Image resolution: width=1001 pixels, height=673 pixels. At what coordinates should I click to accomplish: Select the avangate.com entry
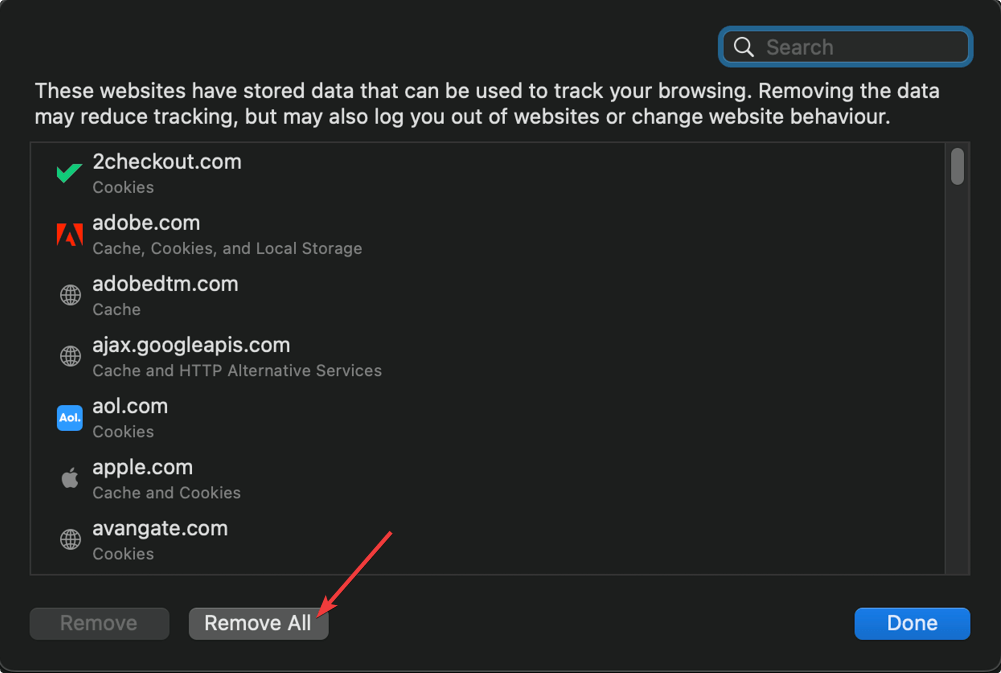pos(488,540)
